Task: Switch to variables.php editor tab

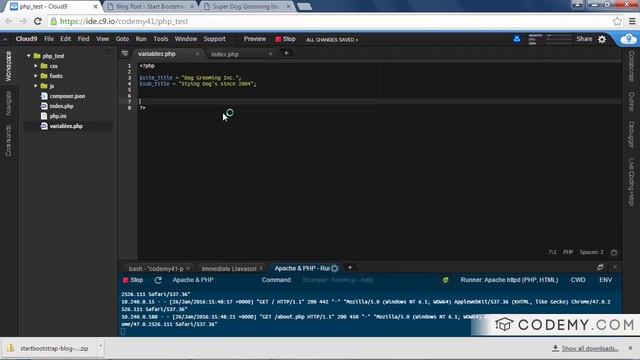Action: coord(157,54)
